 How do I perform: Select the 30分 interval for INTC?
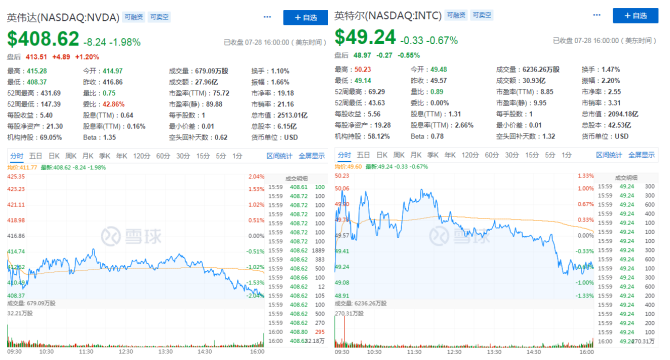click(511, 155)
